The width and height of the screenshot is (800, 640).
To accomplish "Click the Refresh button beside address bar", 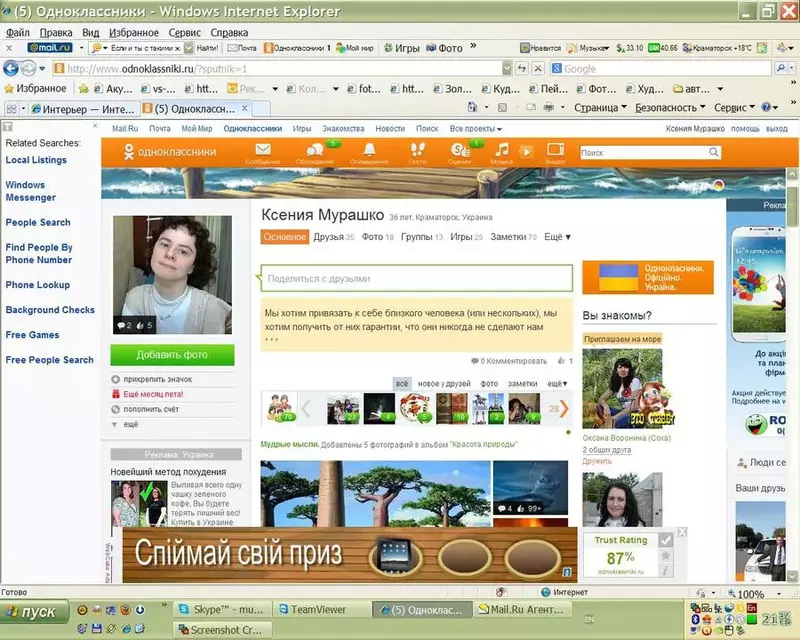I will 521,68.
